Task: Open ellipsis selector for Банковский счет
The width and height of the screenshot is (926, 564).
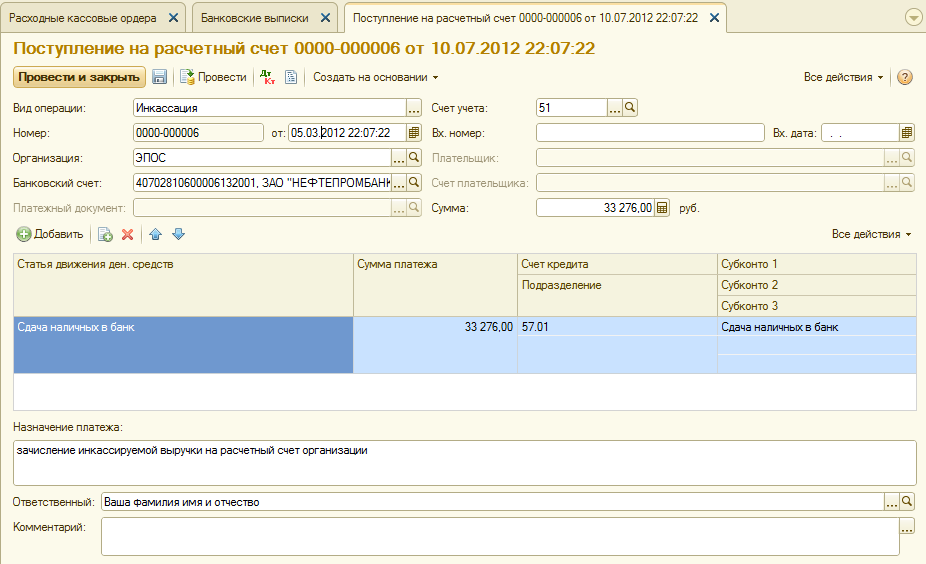Action: pos(399,182)
